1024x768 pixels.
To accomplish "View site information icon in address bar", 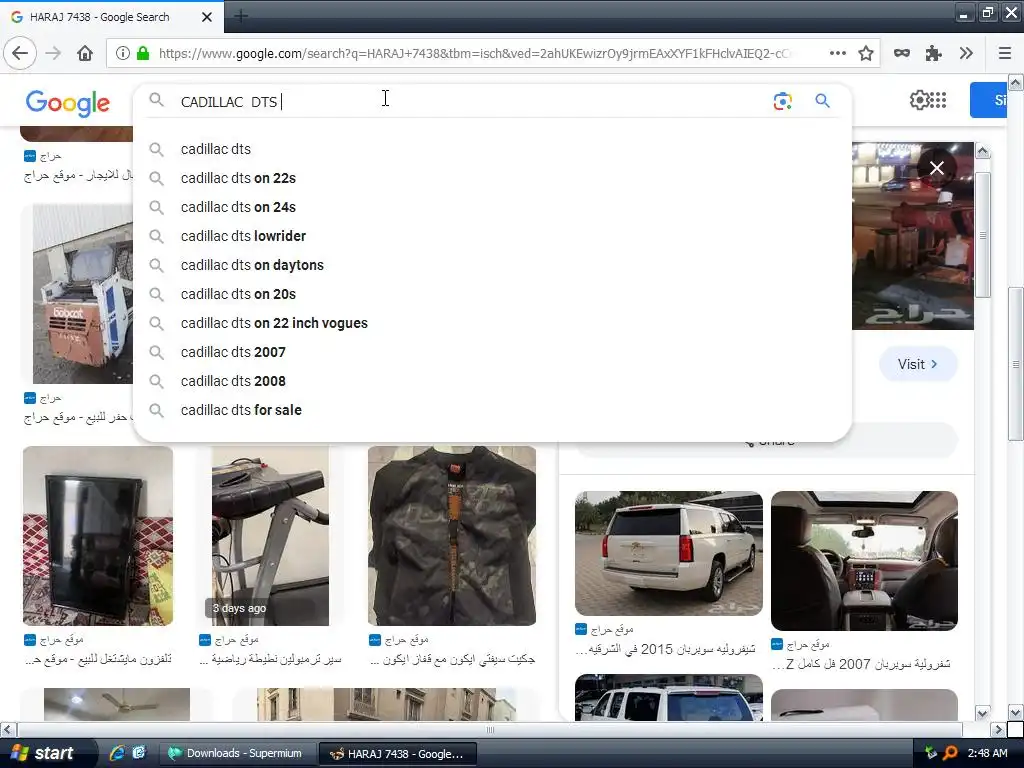I will tap(122, 53).
